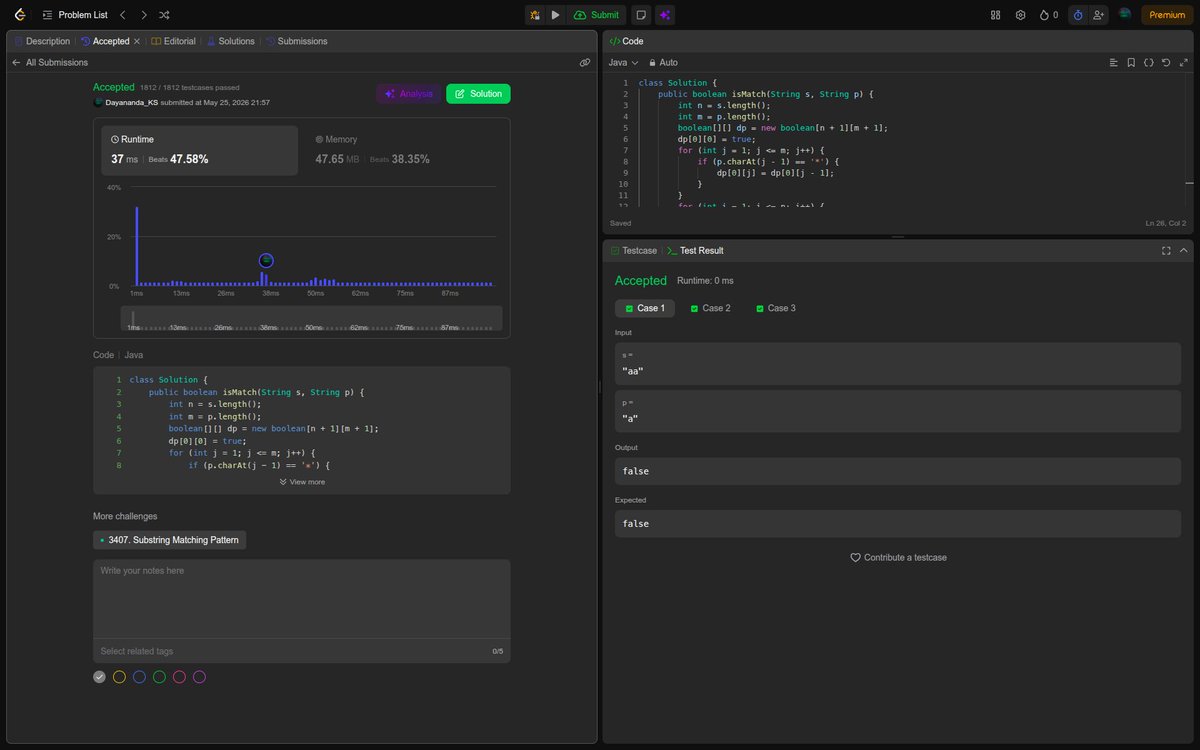Close the Accepted tab
1200x750 pixels.
click(137, 41)
